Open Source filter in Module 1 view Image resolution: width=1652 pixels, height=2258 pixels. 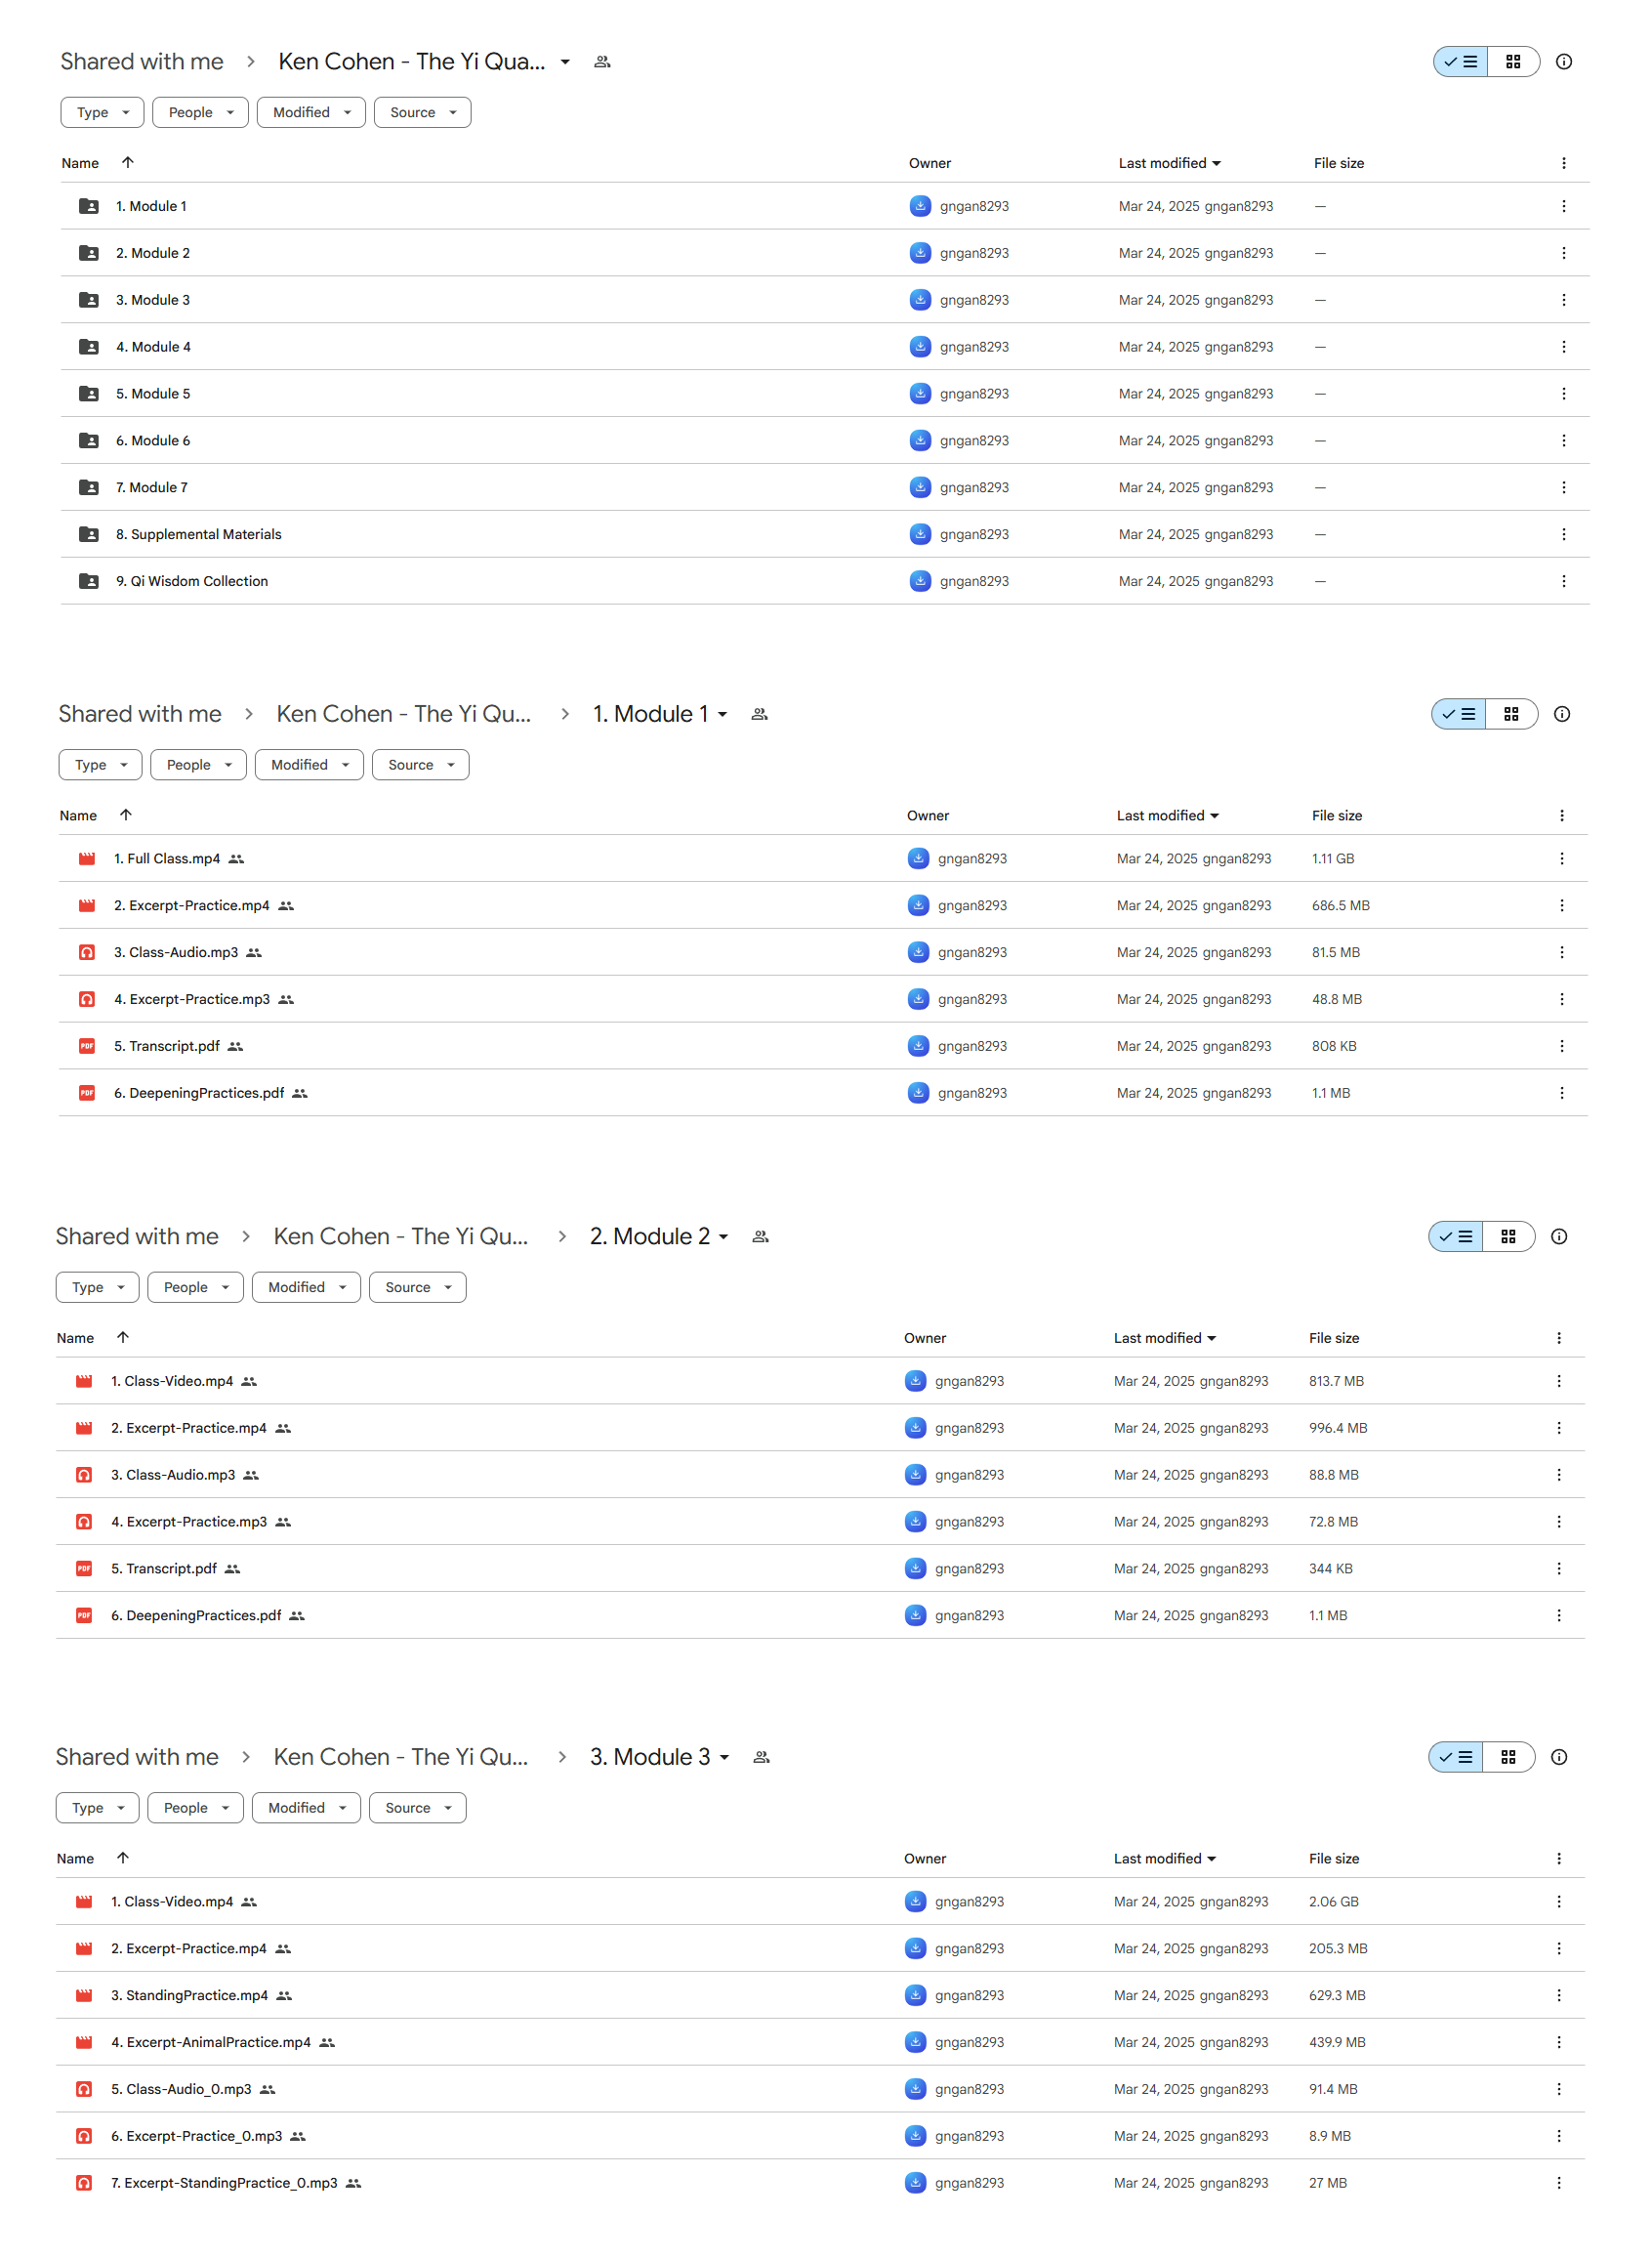pyautogui.click(x=420, y=765)
